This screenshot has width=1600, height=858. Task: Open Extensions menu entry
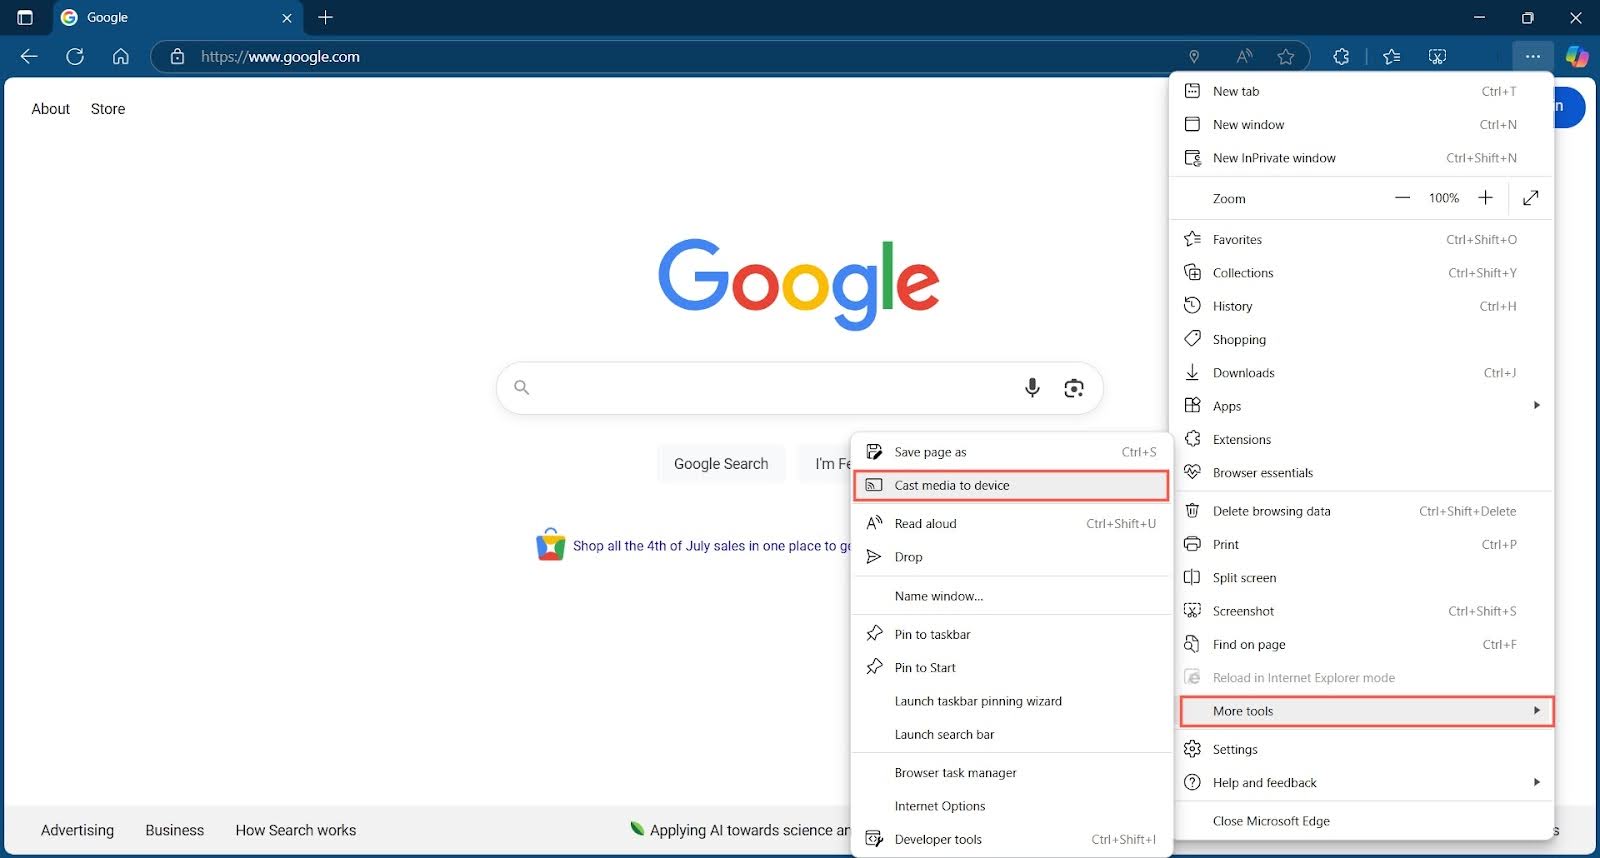(x=1361, y=439)
